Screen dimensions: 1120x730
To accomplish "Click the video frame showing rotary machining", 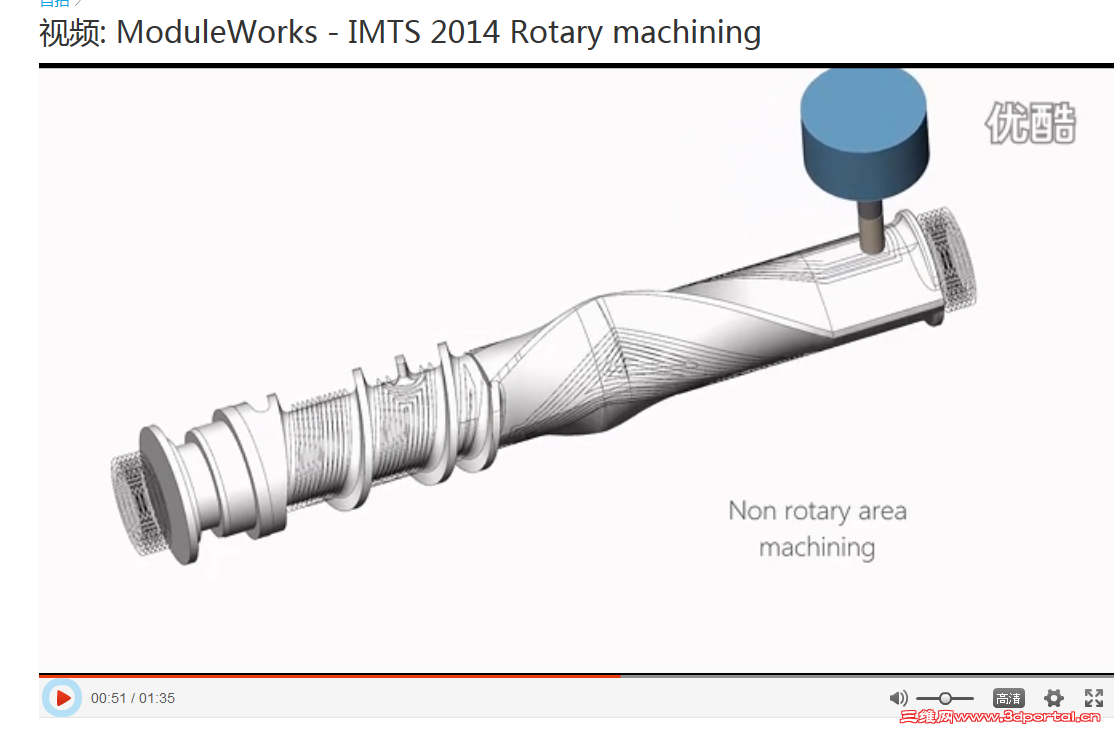I will [x=576, y=370].
